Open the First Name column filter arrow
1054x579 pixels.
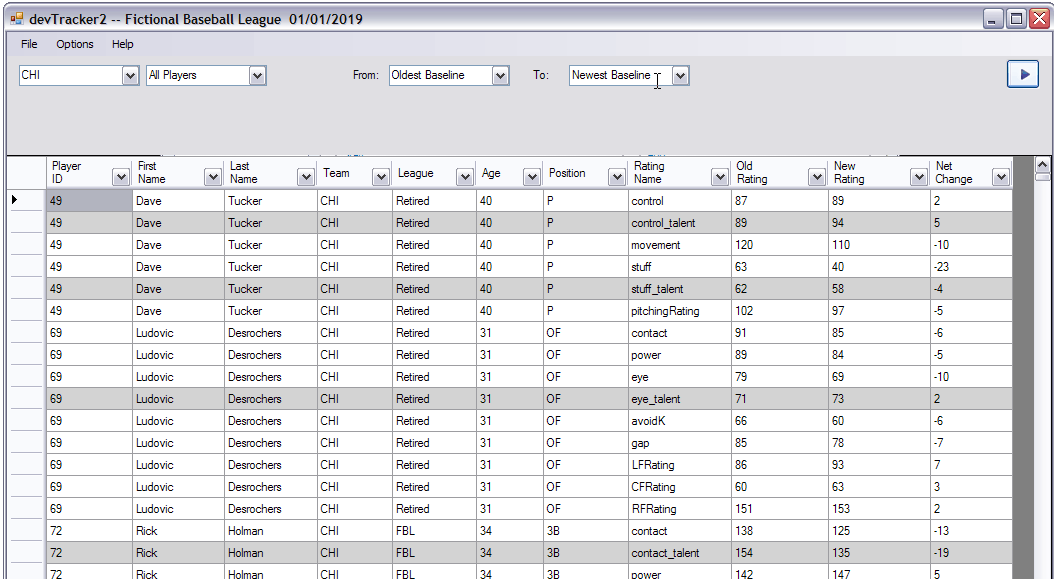coord(213,177)
